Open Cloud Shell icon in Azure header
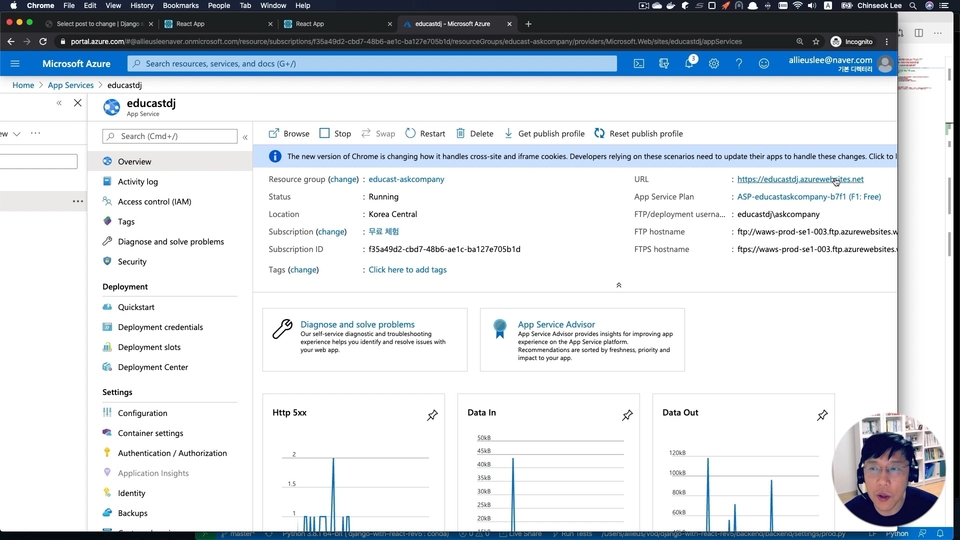This screenshot has width=960, height=540. click(639, 64)
